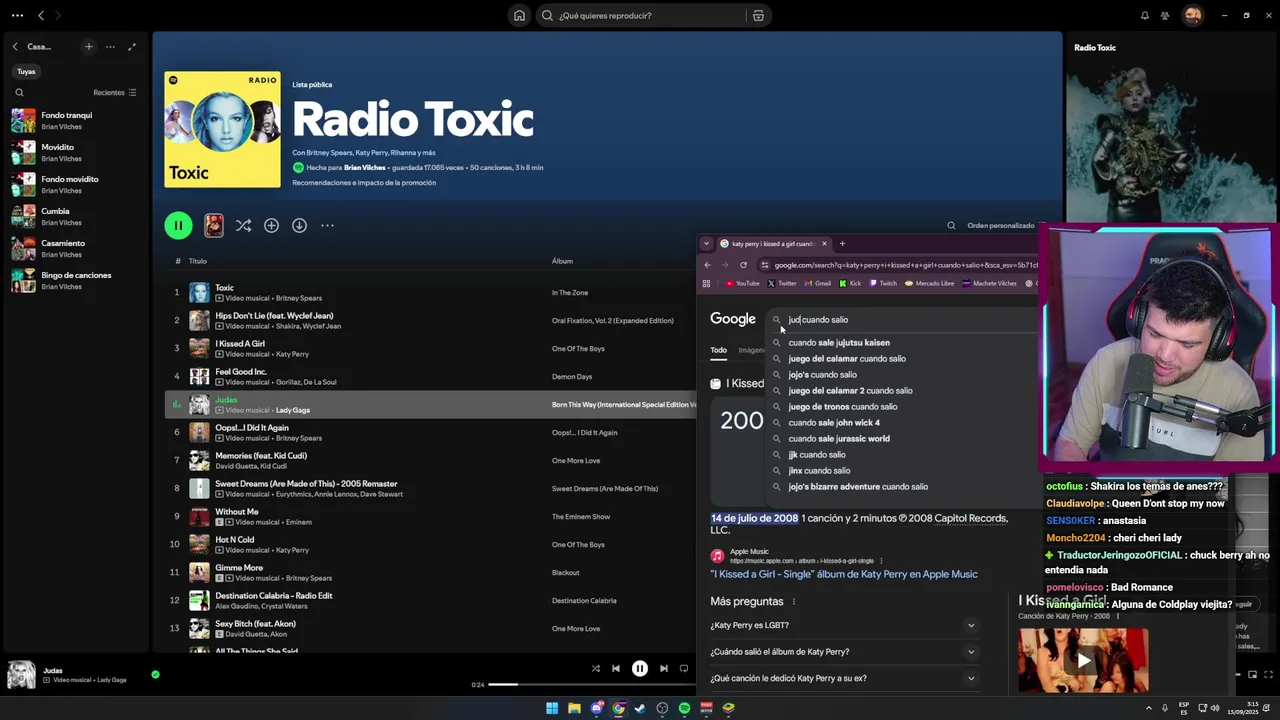This screenshot has width=1280, height=720.
Task: Open a new Chrome tab
Action: click(842, 243)
